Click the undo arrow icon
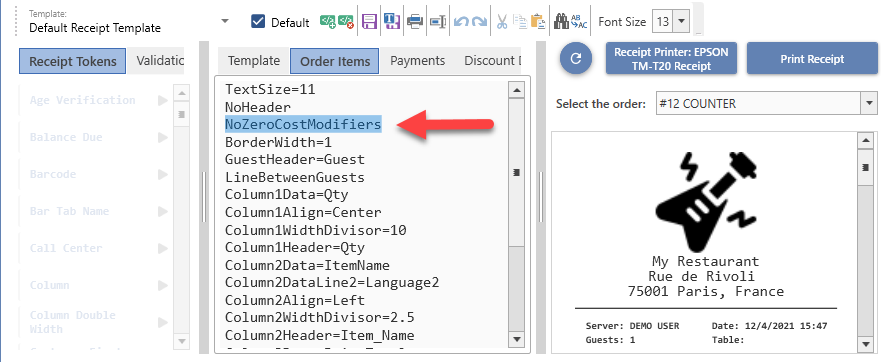881x362 pixels. [461, 22]
